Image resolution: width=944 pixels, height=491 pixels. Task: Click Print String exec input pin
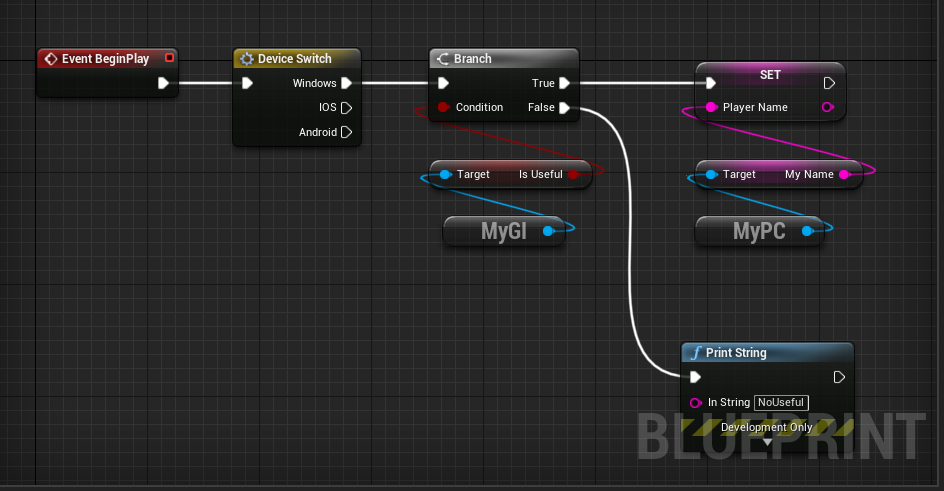(x=695, y=377)
